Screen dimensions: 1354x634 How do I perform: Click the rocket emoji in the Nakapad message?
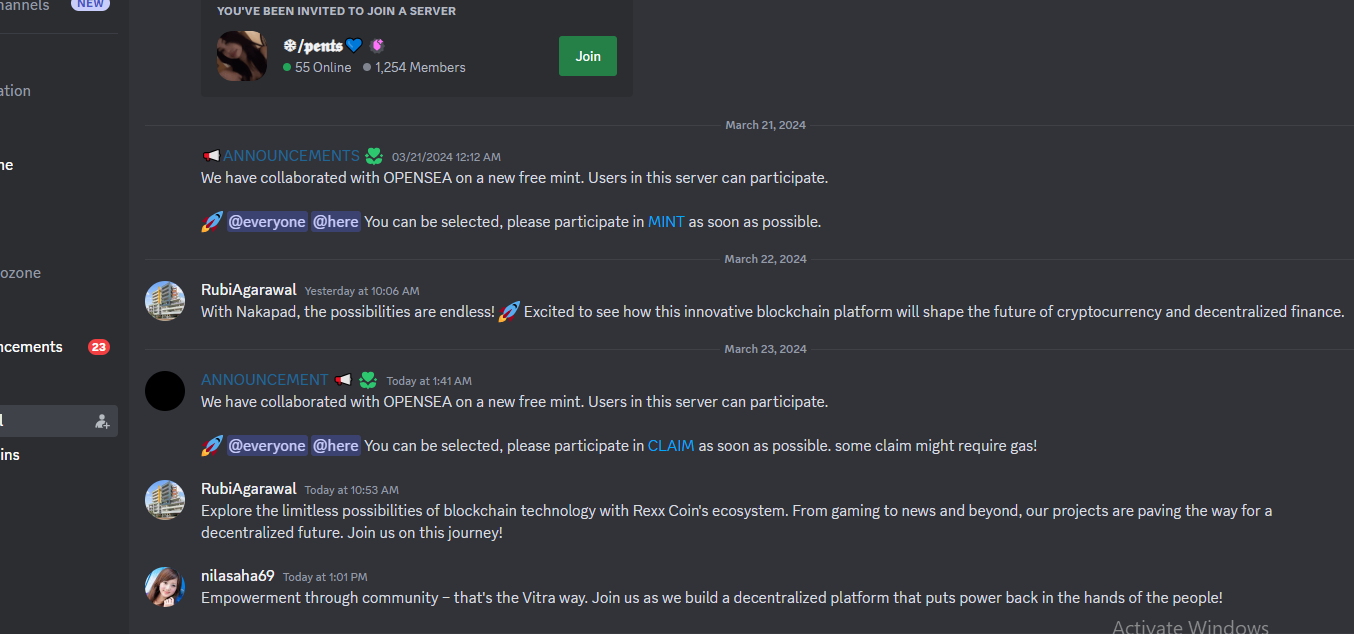[x=509, y=312]
